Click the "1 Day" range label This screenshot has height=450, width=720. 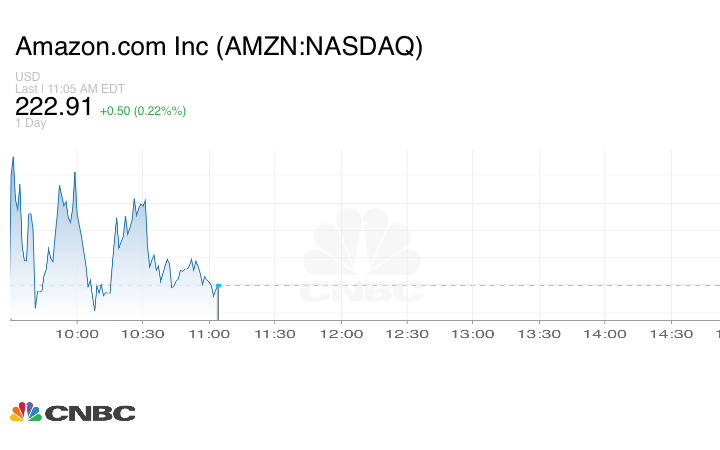30,123
